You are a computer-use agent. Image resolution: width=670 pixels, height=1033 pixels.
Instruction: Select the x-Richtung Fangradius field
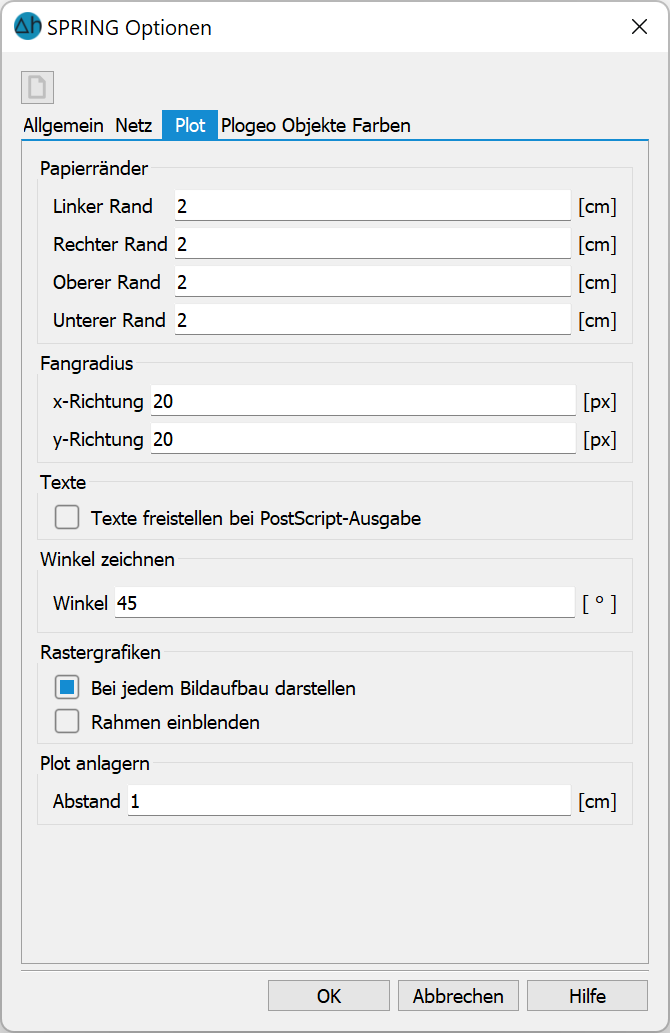363,401
